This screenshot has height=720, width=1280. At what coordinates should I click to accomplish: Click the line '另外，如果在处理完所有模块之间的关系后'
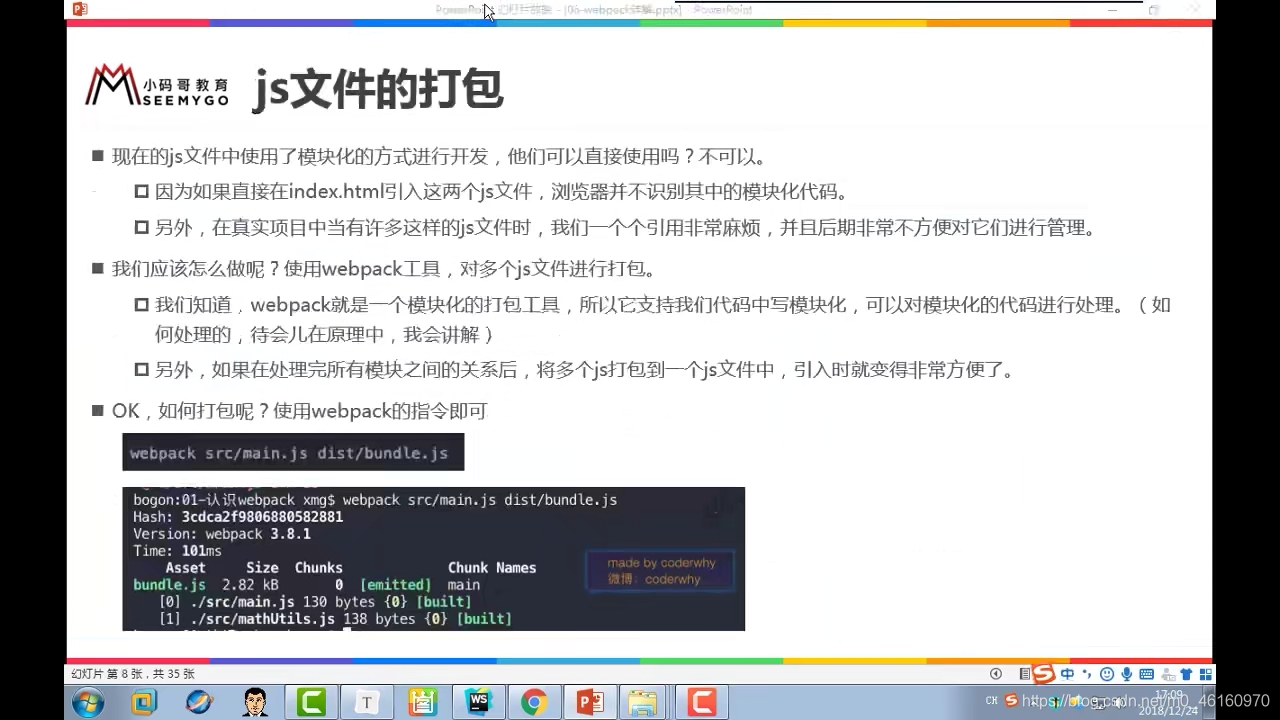click(584, 370)
